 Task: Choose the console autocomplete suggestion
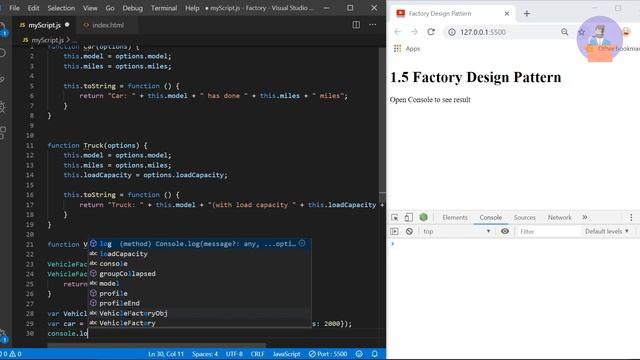[200, 264]
